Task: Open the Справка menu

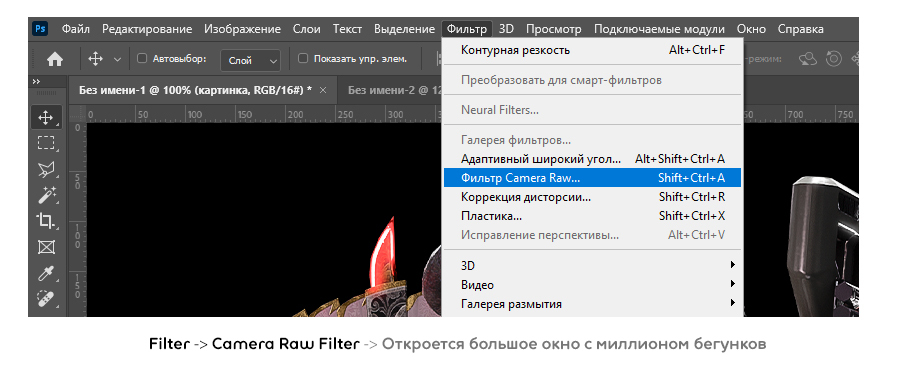Action: click(x=800, y=29)
